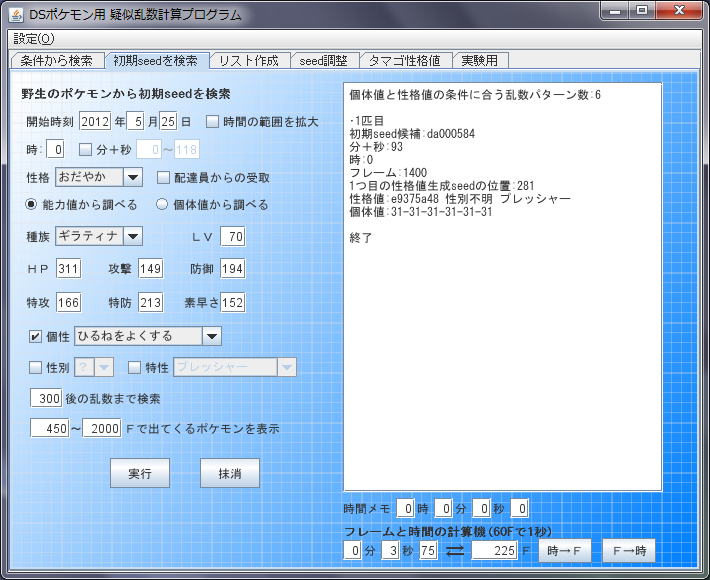710x580 pixels.
Task: Focus the 特防 field 213
Action: pos(151,302)
